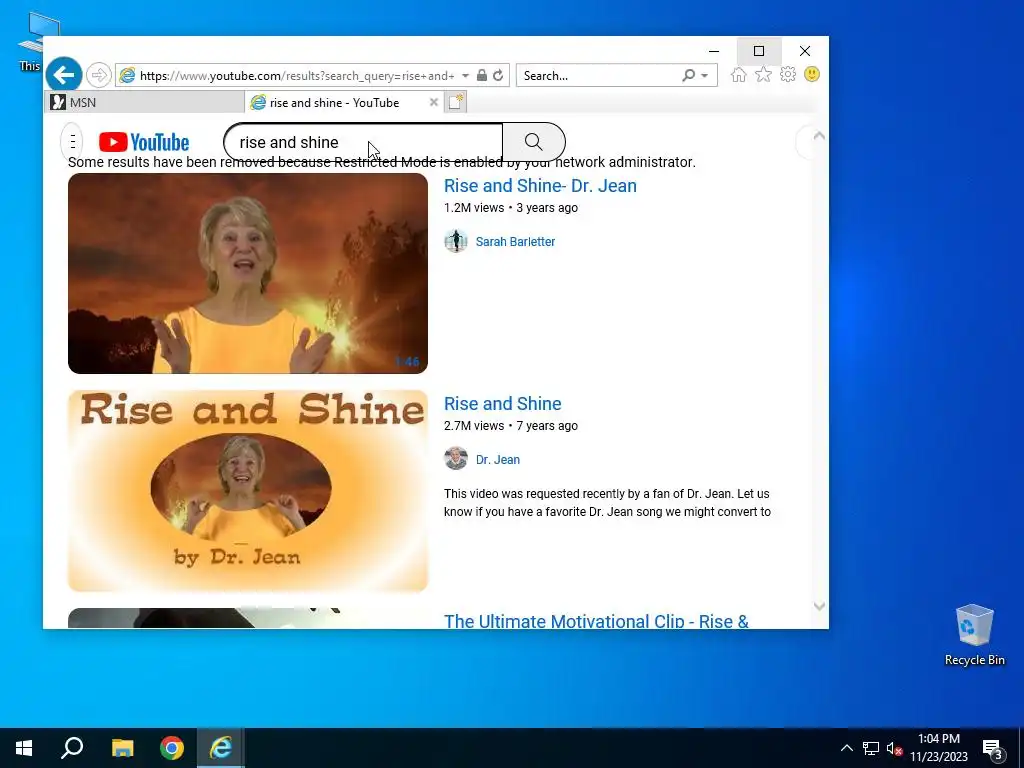Click the description text about Dr. Jean fan

607,503
